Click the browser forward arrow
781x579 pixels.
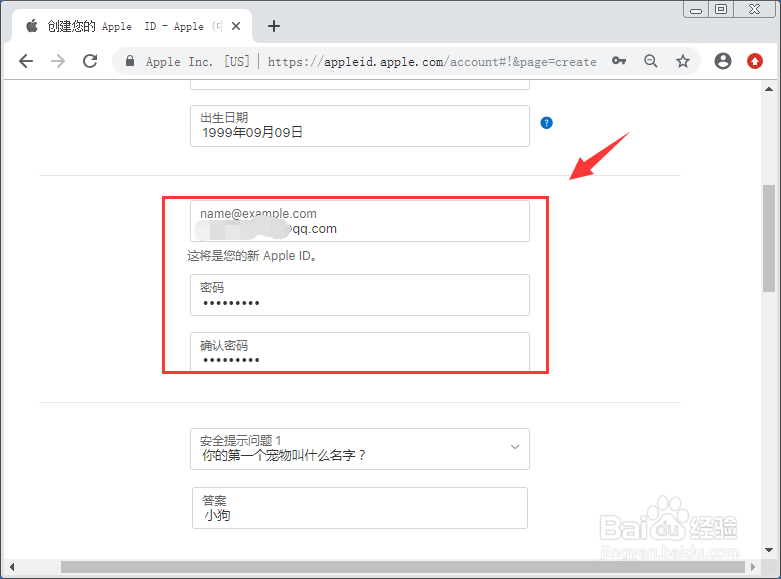click(58, 61)
